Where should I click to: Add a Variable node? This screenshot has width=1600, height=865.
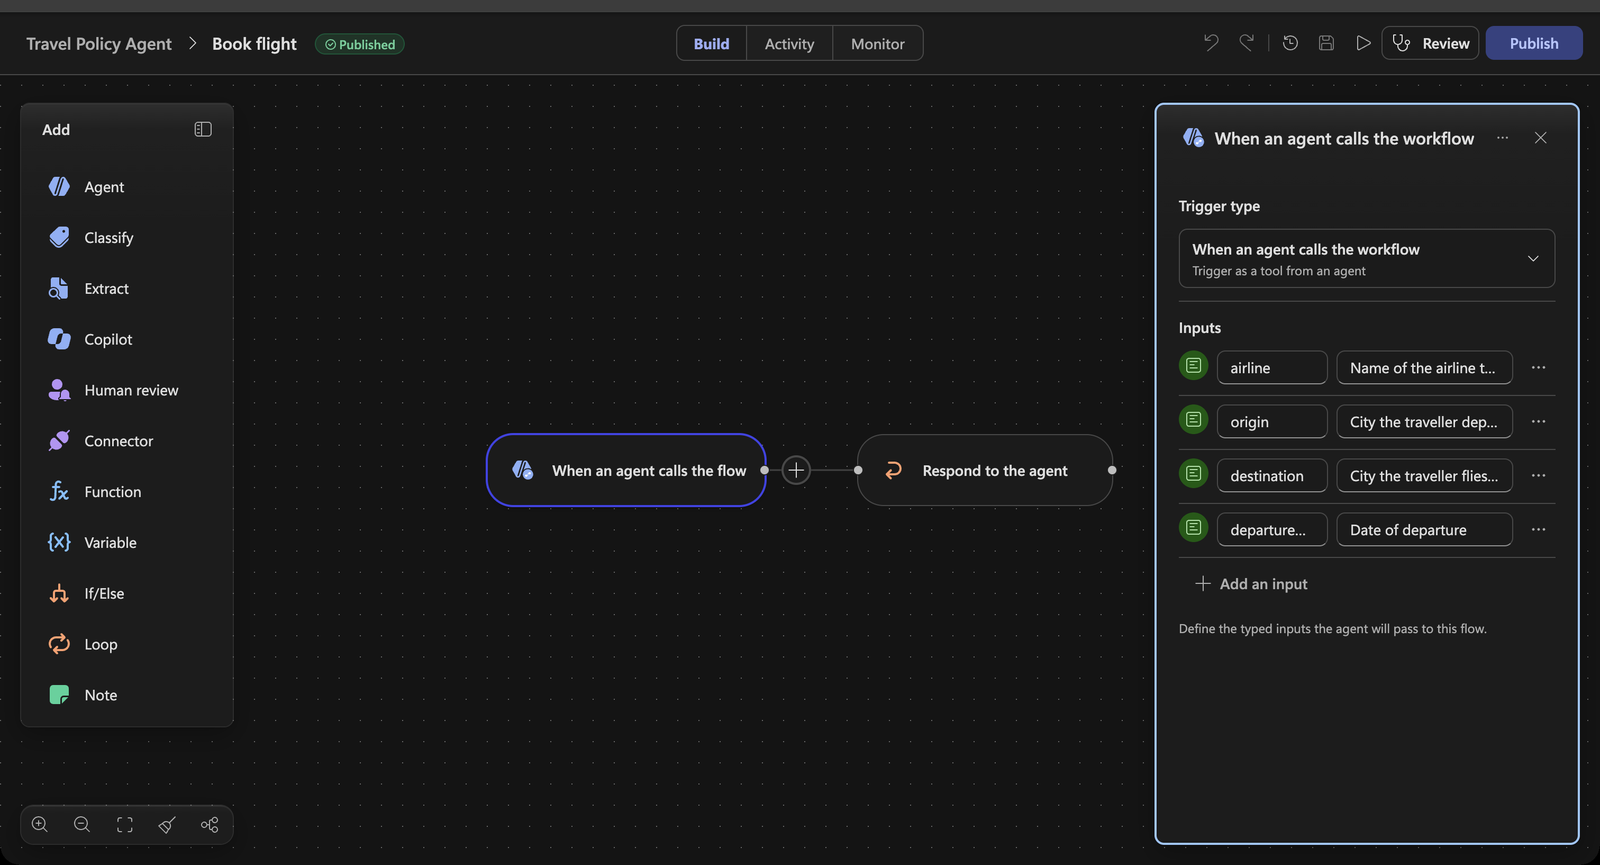(110, 543)
